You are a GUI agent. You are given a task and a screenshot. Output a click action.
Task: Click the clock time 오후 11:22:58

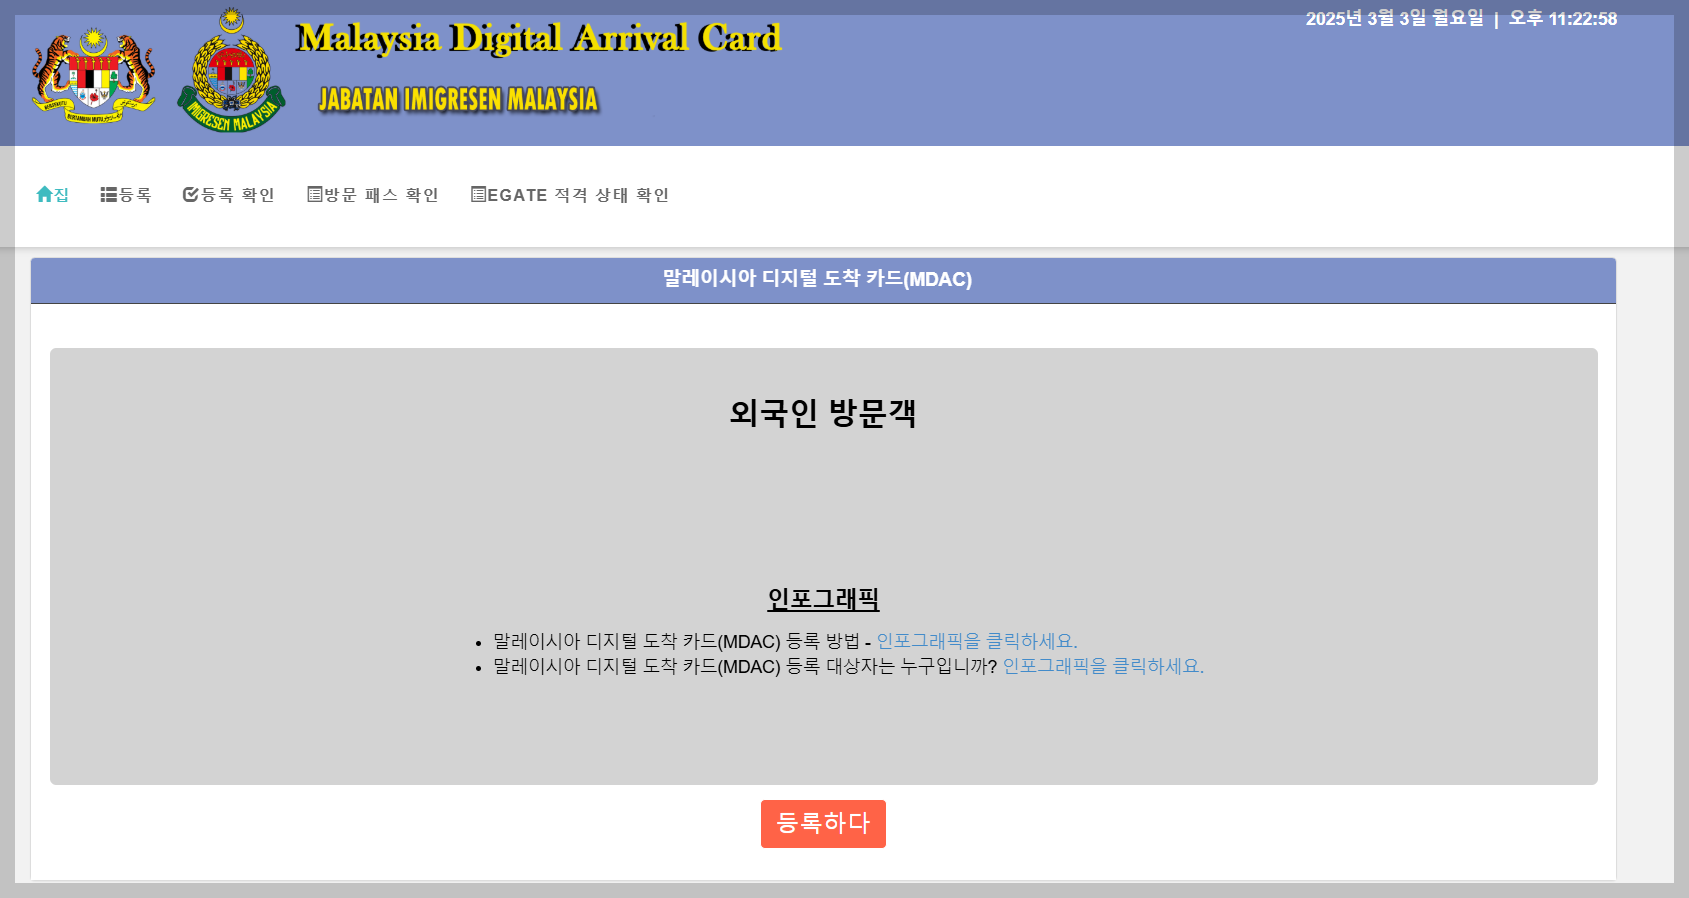point(1563,19)
